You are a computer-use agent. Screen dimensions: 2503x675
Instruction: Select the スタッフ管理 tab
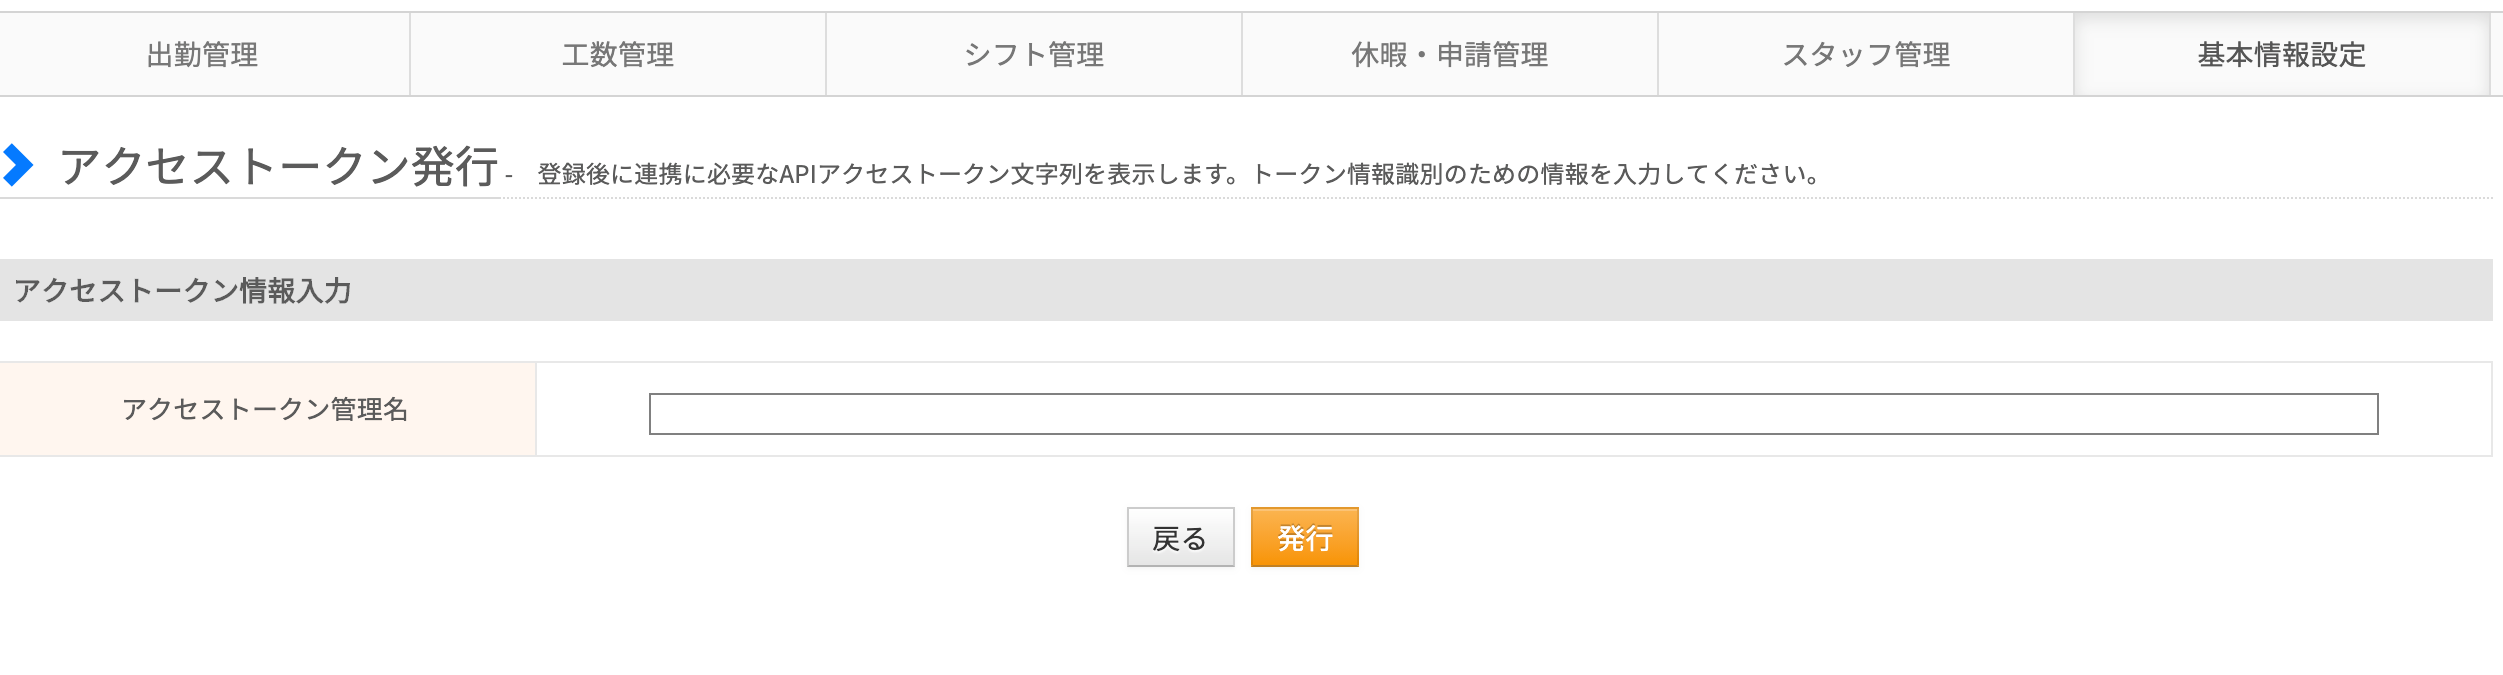pos(1866,55)
